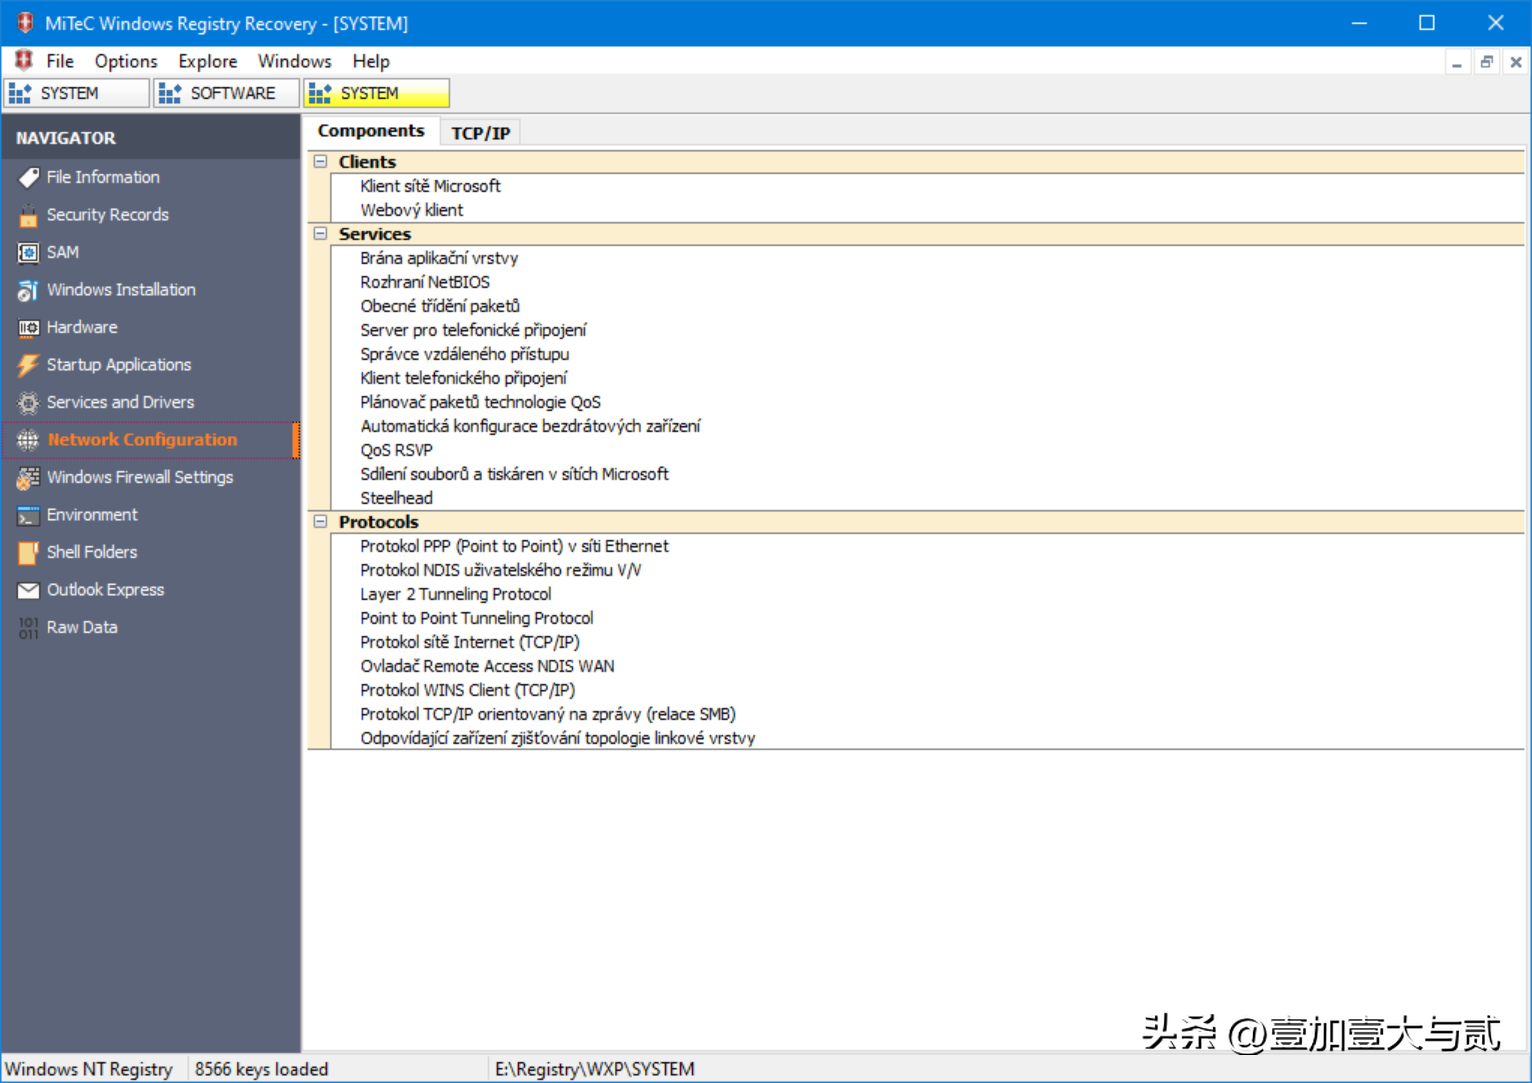Open the Explore menu
Image resolution: width=1532 pixels, height=1083 pixels.
coord(207,61)
